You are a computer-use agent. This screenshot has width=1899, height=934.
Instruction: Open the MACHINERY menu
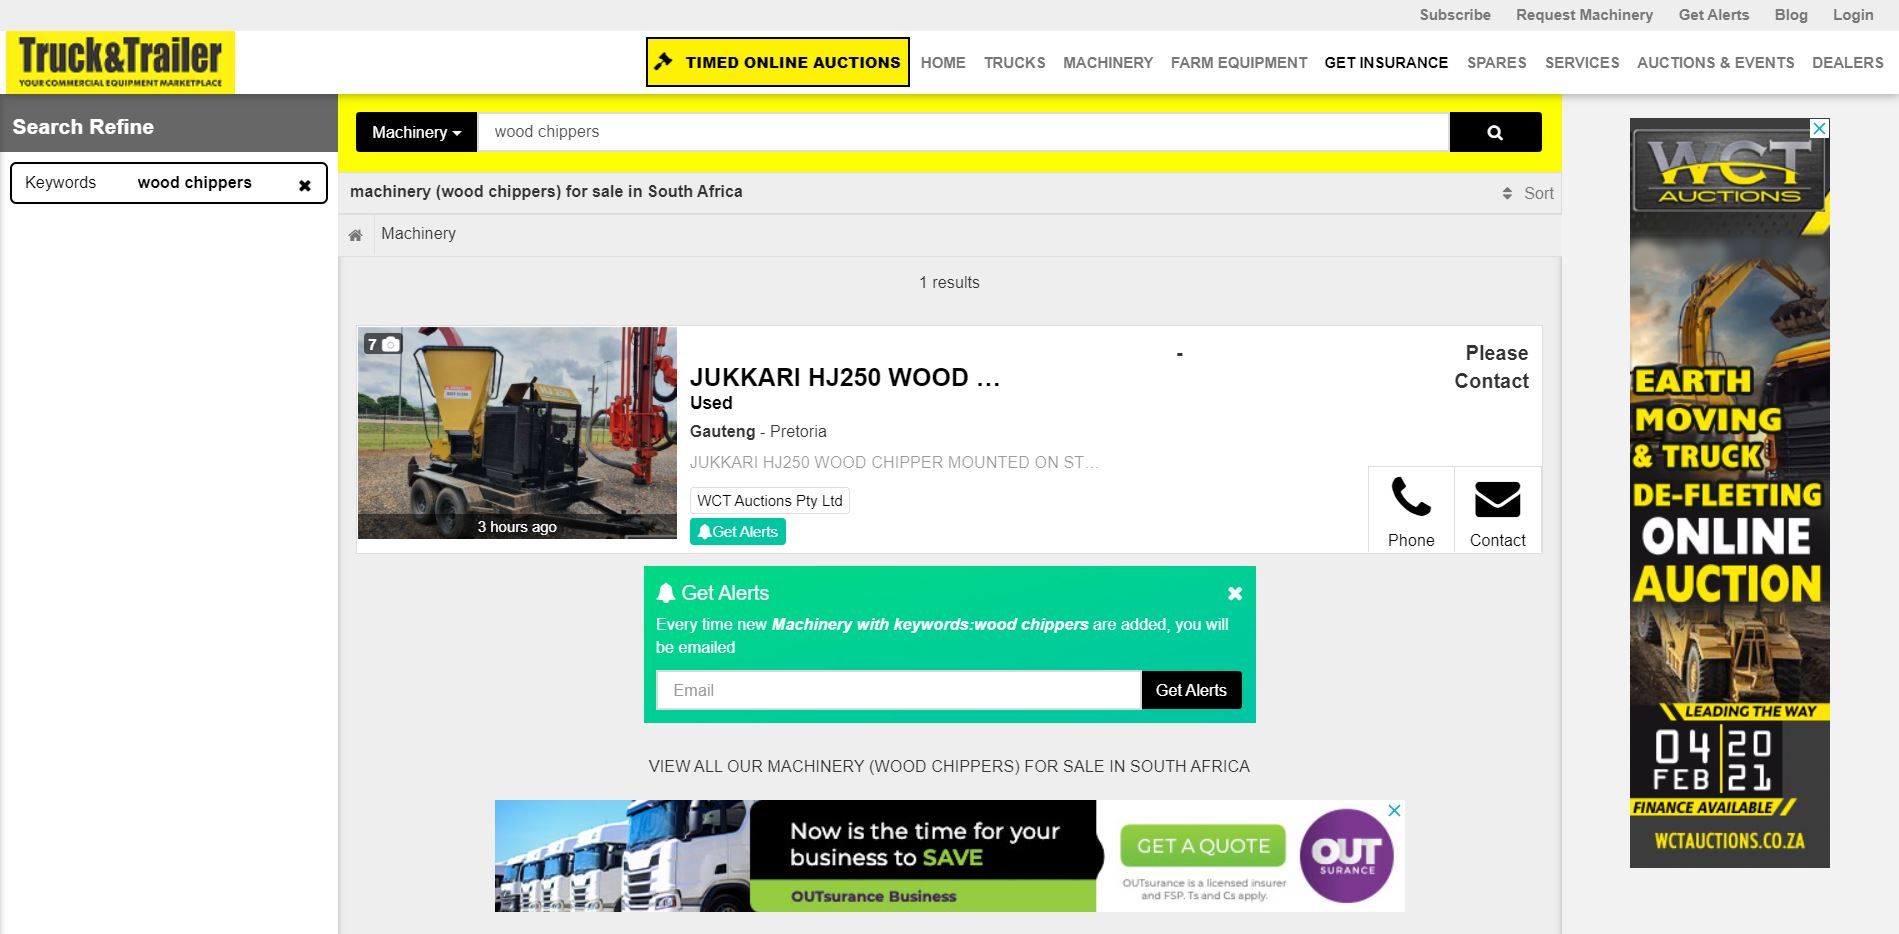tap(1108, 62)
